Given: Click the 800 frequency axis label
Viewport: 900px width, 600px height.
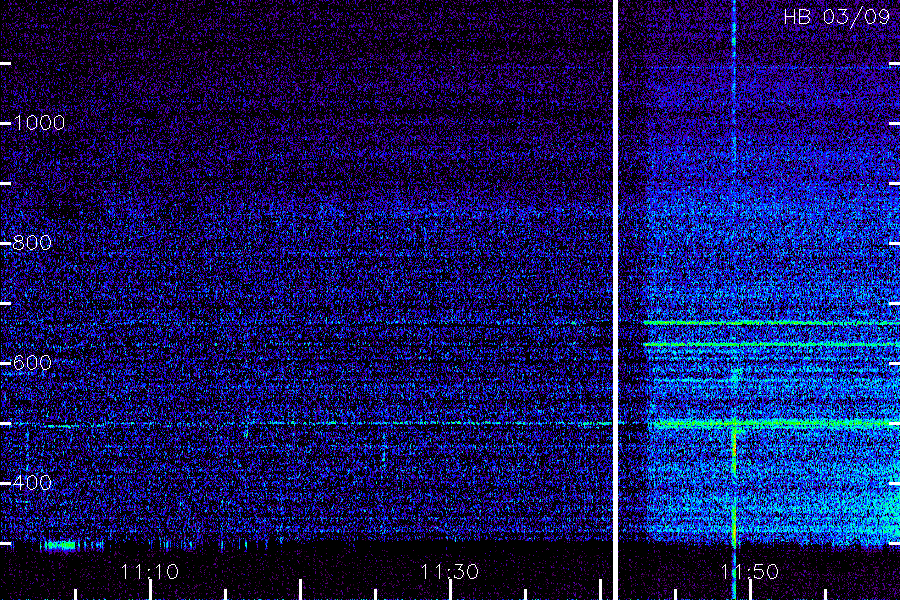Looking at the screenshot, I should coord(32,243).
